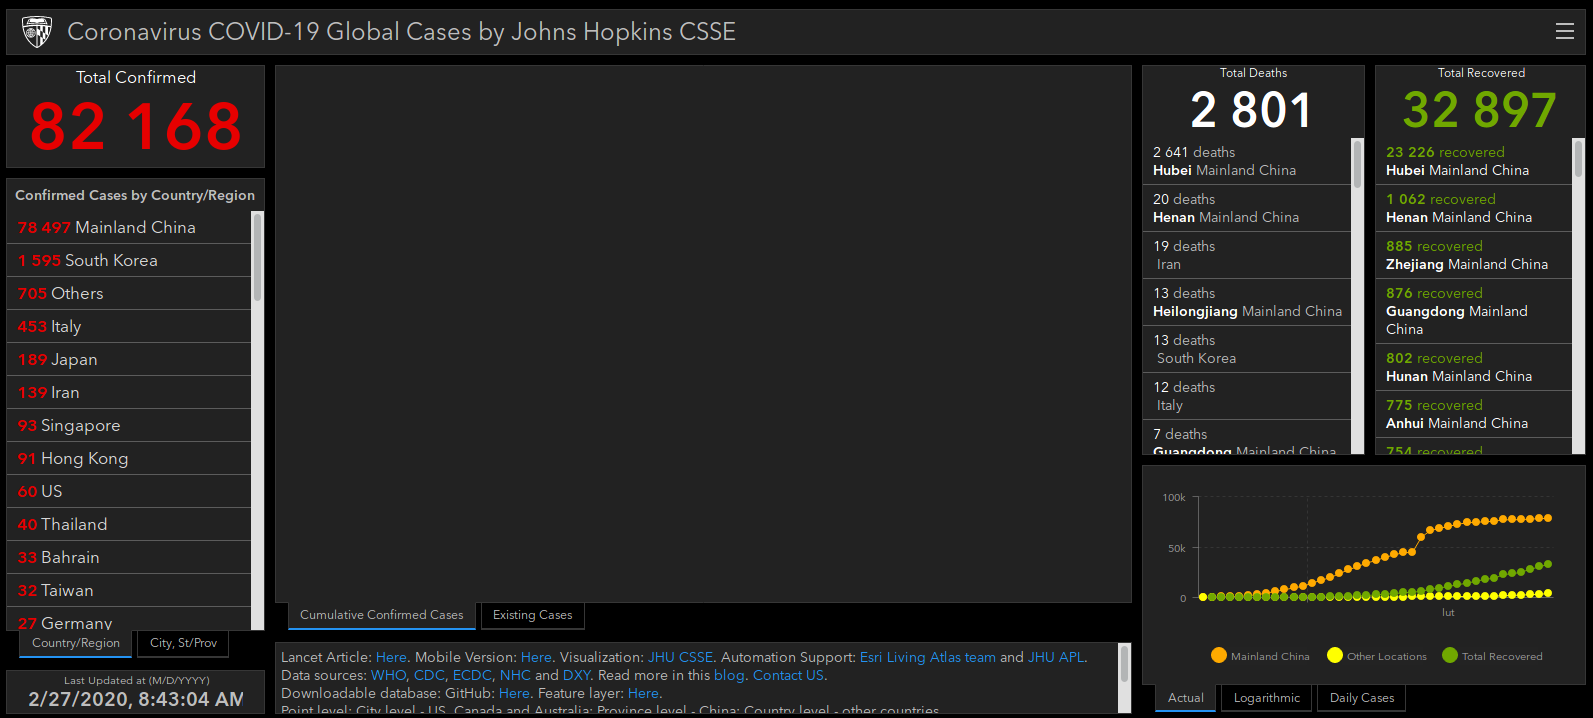Select '40 Thailand' row
This screenshot has height=718, width=1593.
pos(131,524)
